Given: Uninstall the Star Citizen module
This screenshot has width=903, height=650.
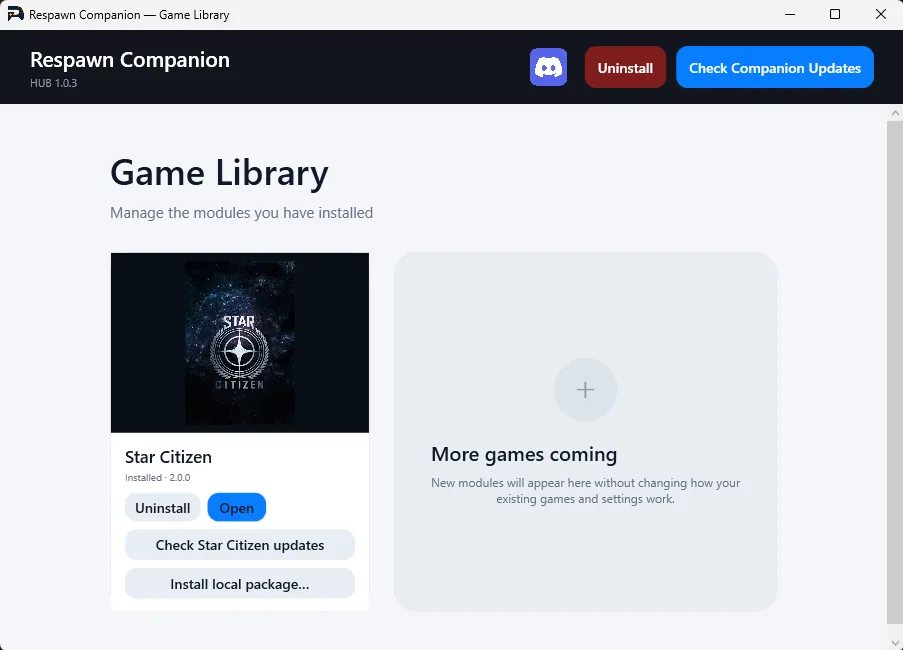Looking at the screenshot, I should tap(162, 508).
